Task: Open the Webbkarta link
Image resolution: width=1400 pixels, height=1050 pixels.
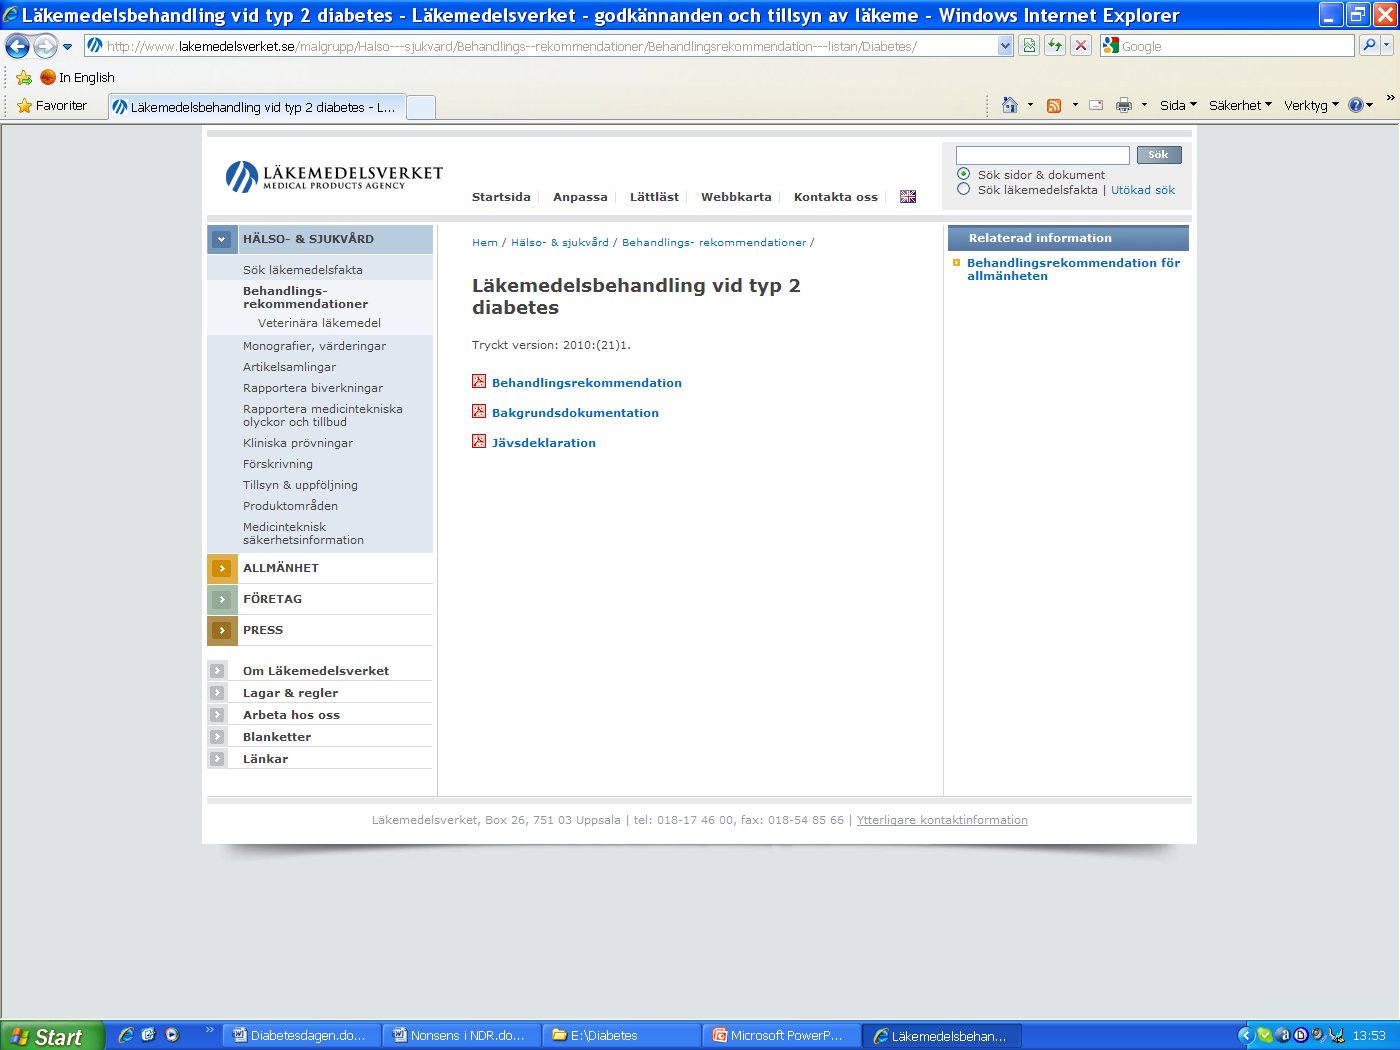Action: click(736, 197)
